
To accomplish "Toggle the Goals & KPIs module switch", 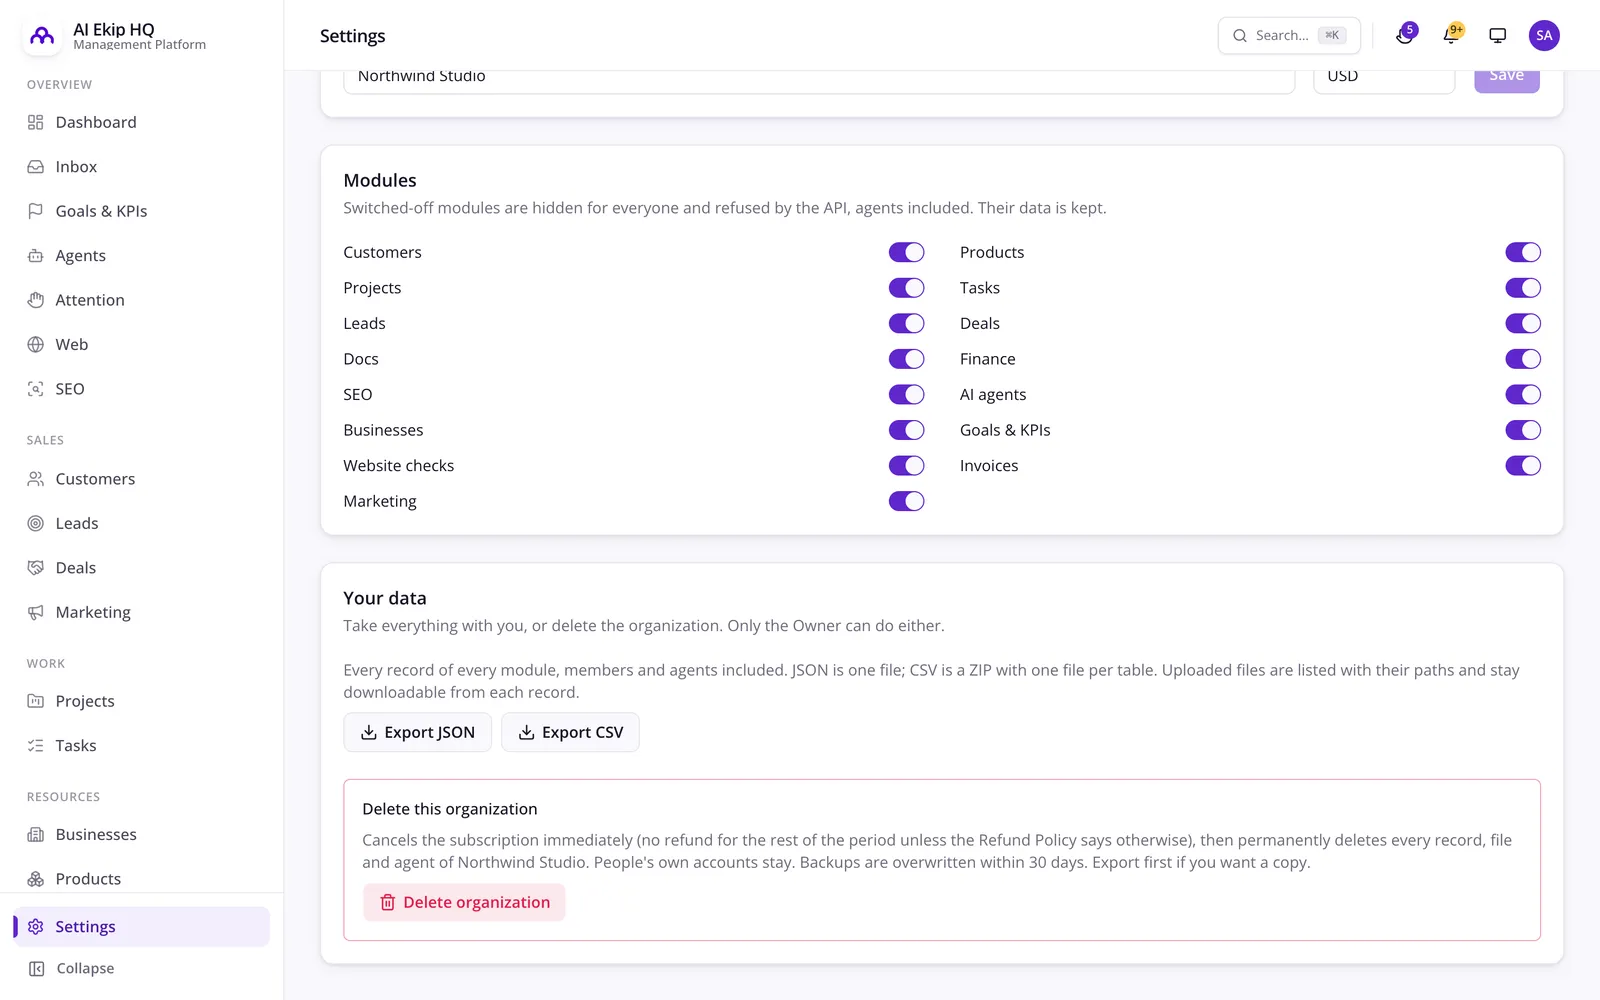I will [1523, 430].
